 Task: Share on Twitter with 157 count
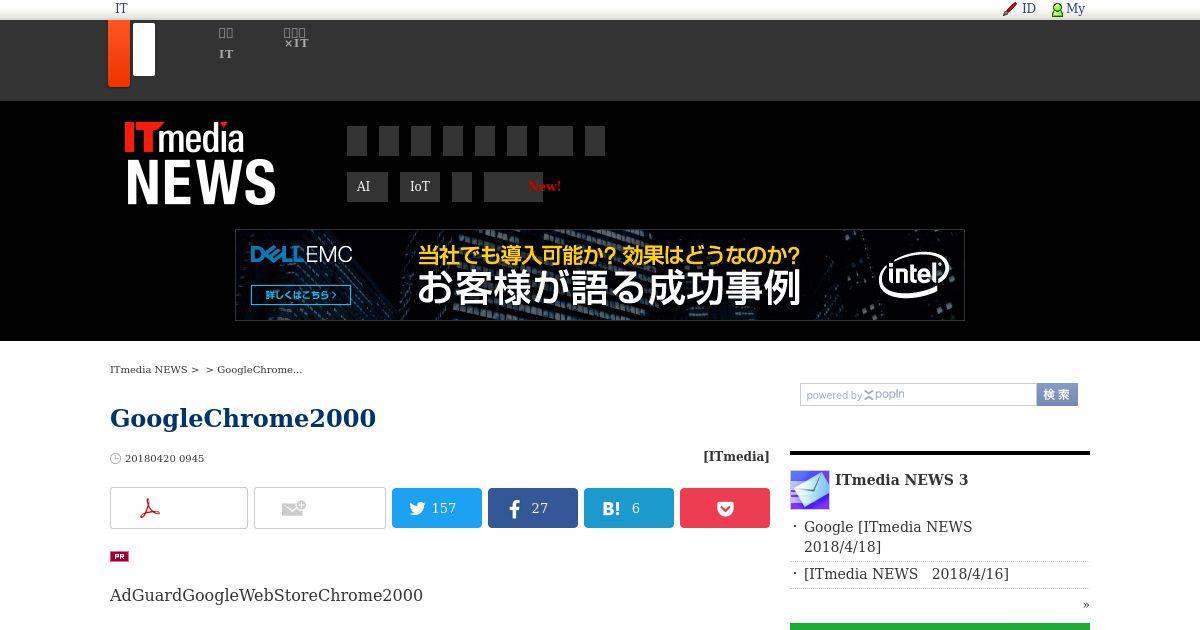(x=437, y=508)
